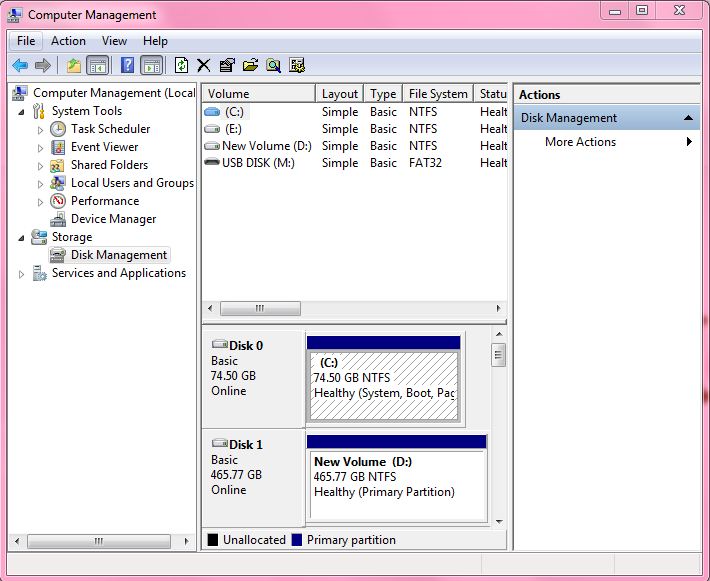Click the volume list horizontal scrollbar thumb
This screenshot has height=581, width=710.
259,309
